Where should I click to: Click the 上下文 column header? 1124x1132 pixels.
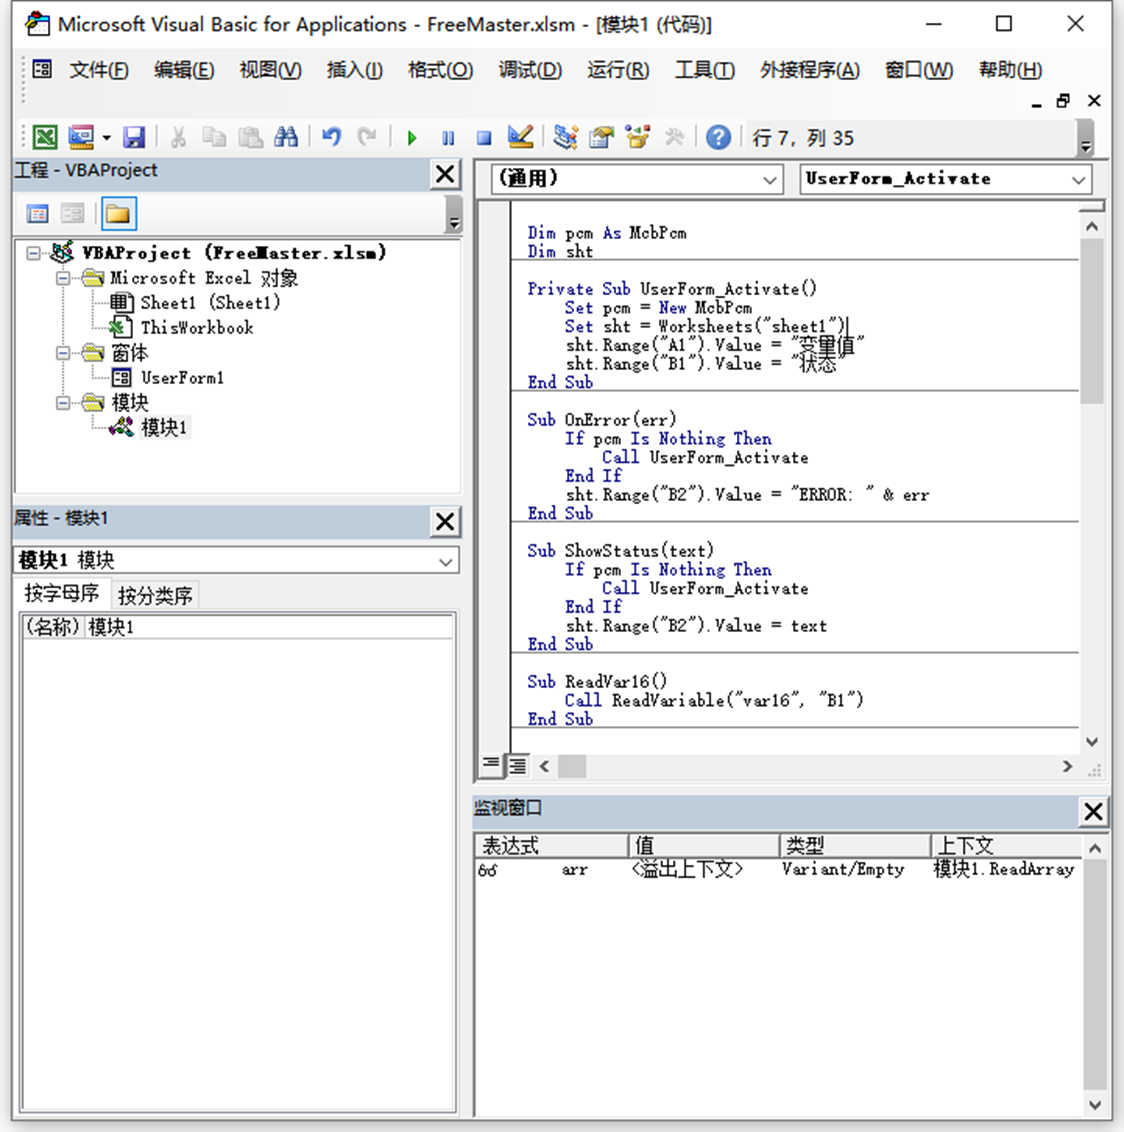(x=1006, y=845)
